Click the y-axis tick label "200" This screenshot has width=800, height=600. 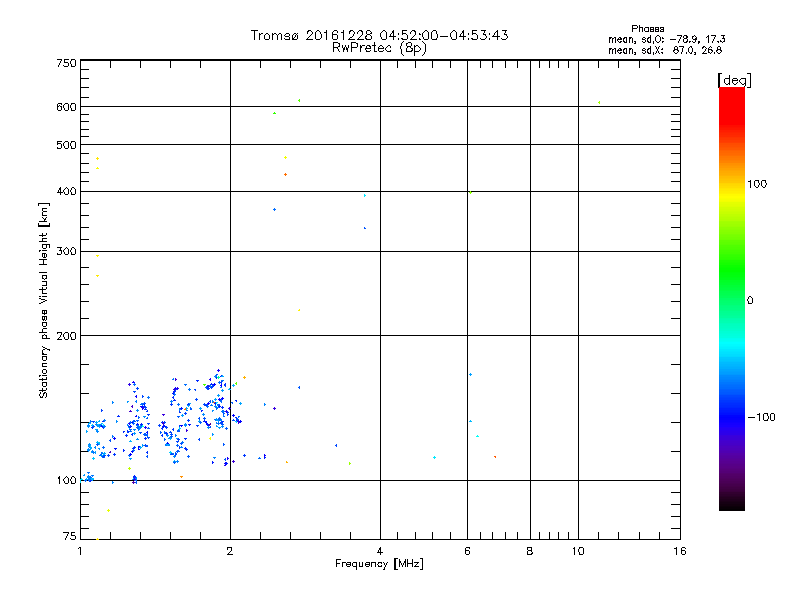coord(66,336)
